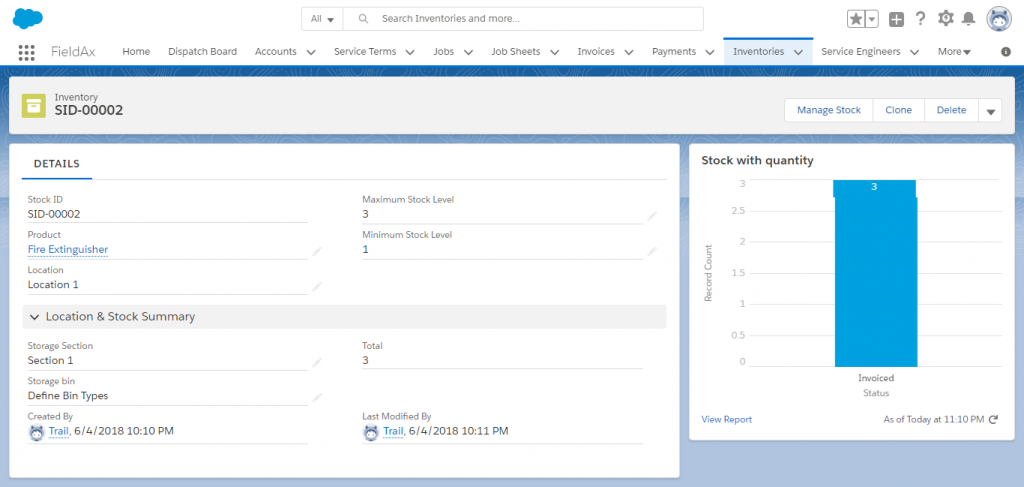Image resolution: width=1024 pixels, height=487 pixels.
Task: Show more record actions dropdown
Action: click(990, 110)
